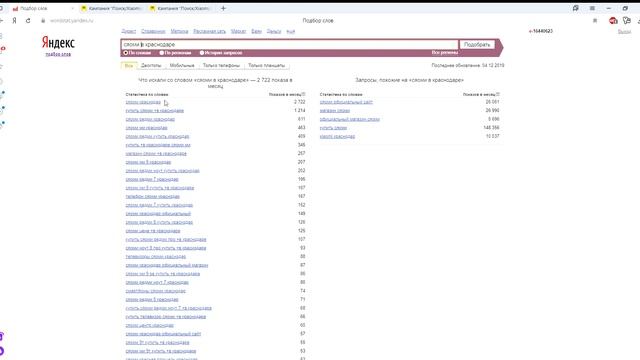640x360 pixels.
Task: Select the 'По словам' radio button
Action: click(x=126, y=53)
